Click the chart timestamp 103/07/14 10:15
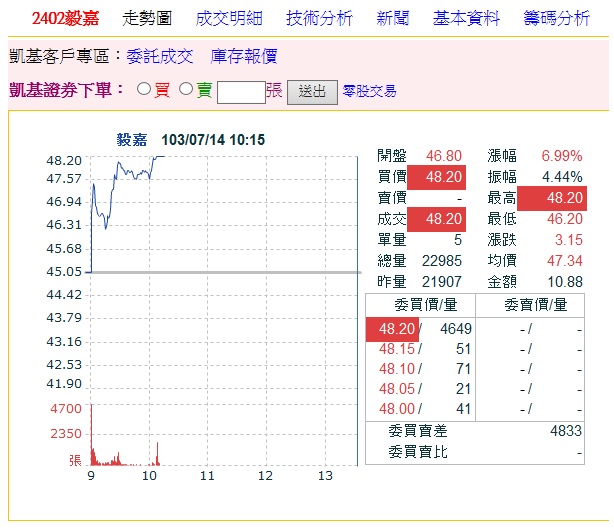 (x=213, y=140)
